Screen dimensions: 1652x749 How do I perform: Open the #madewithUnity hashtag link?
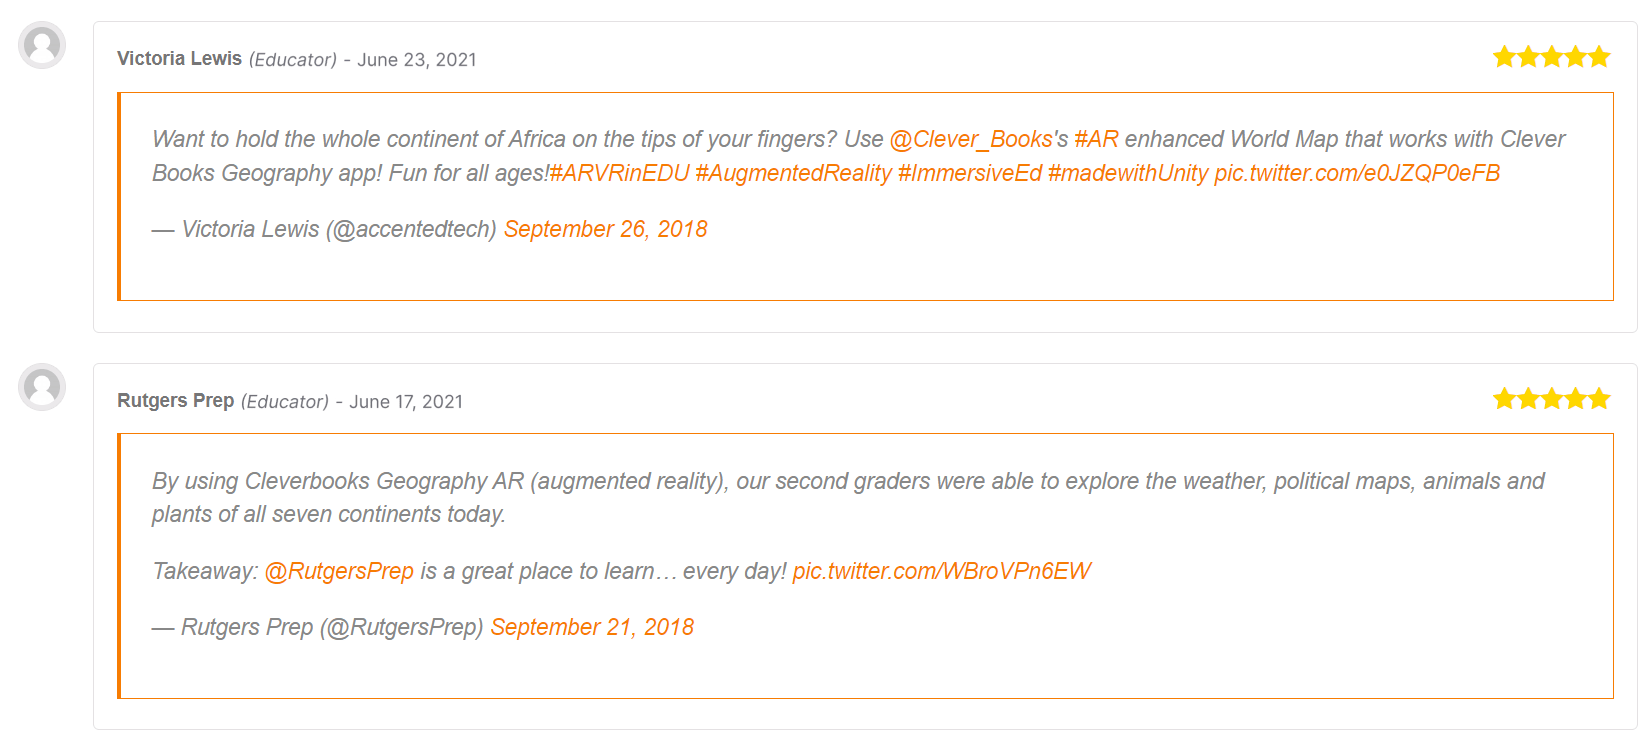click(x=1128, y=173)
